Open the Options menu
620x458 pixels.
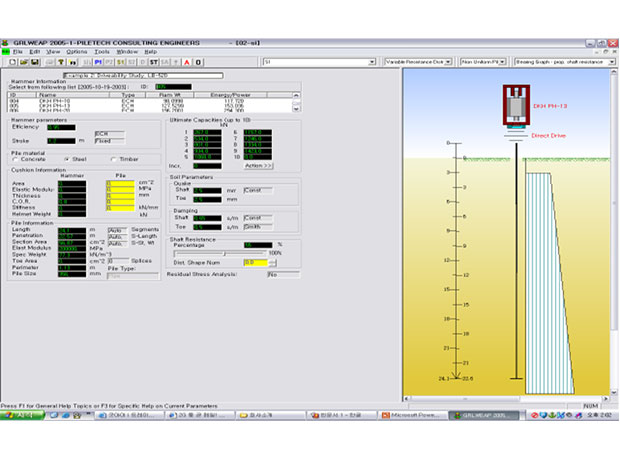[77, 52]
